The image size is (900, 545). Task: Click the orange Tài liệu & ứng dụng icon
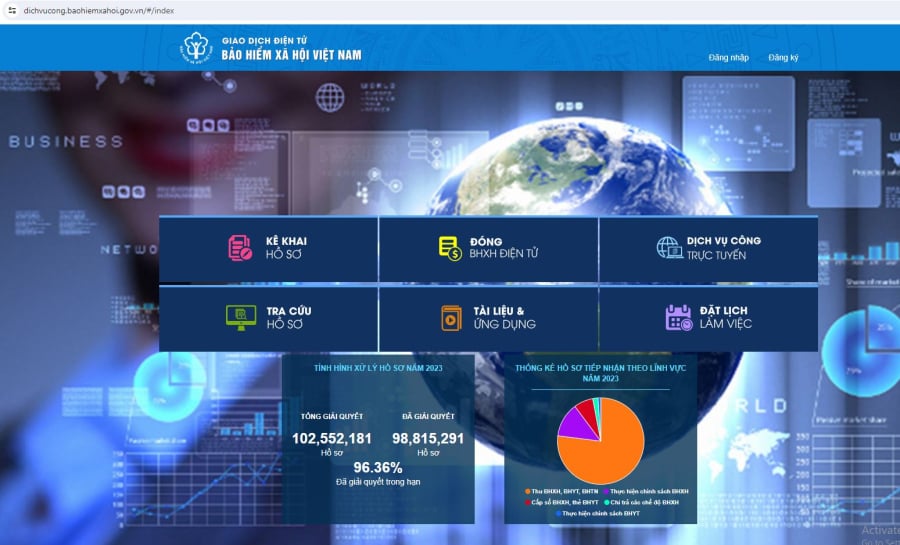(x=451, y=318)
